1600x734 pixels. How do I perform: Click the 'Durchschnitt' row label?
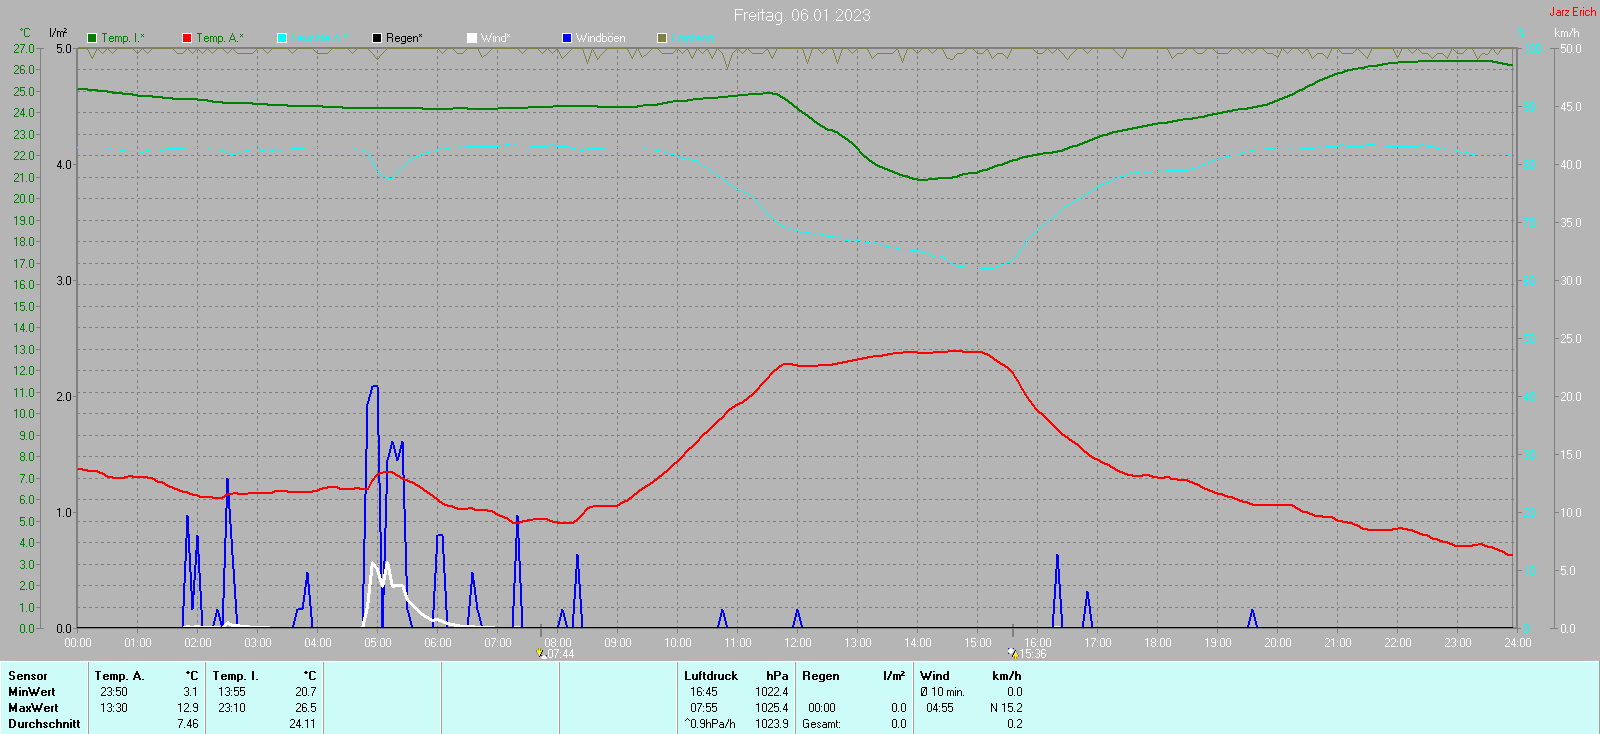(x=44, y=724)
